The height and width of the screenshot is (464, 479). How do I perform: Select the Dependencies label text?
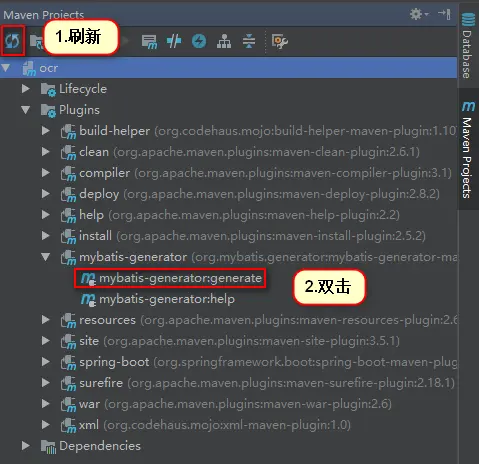(x=100, y=446)
